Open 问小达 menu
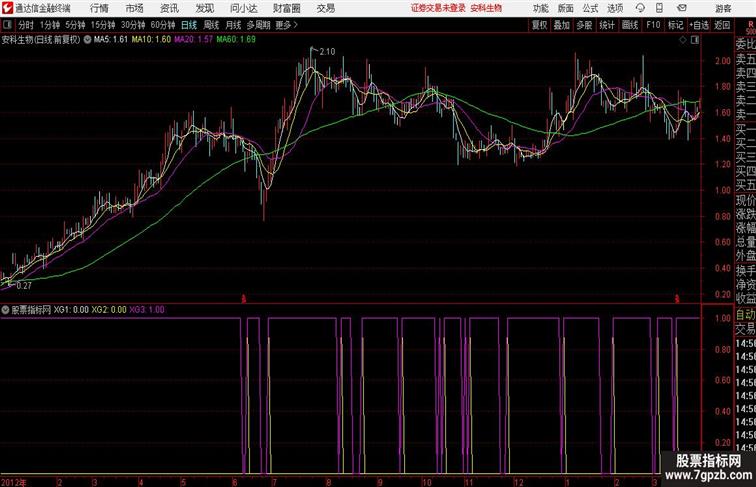This screenshot has height=487, width=756. coord(244,8)
